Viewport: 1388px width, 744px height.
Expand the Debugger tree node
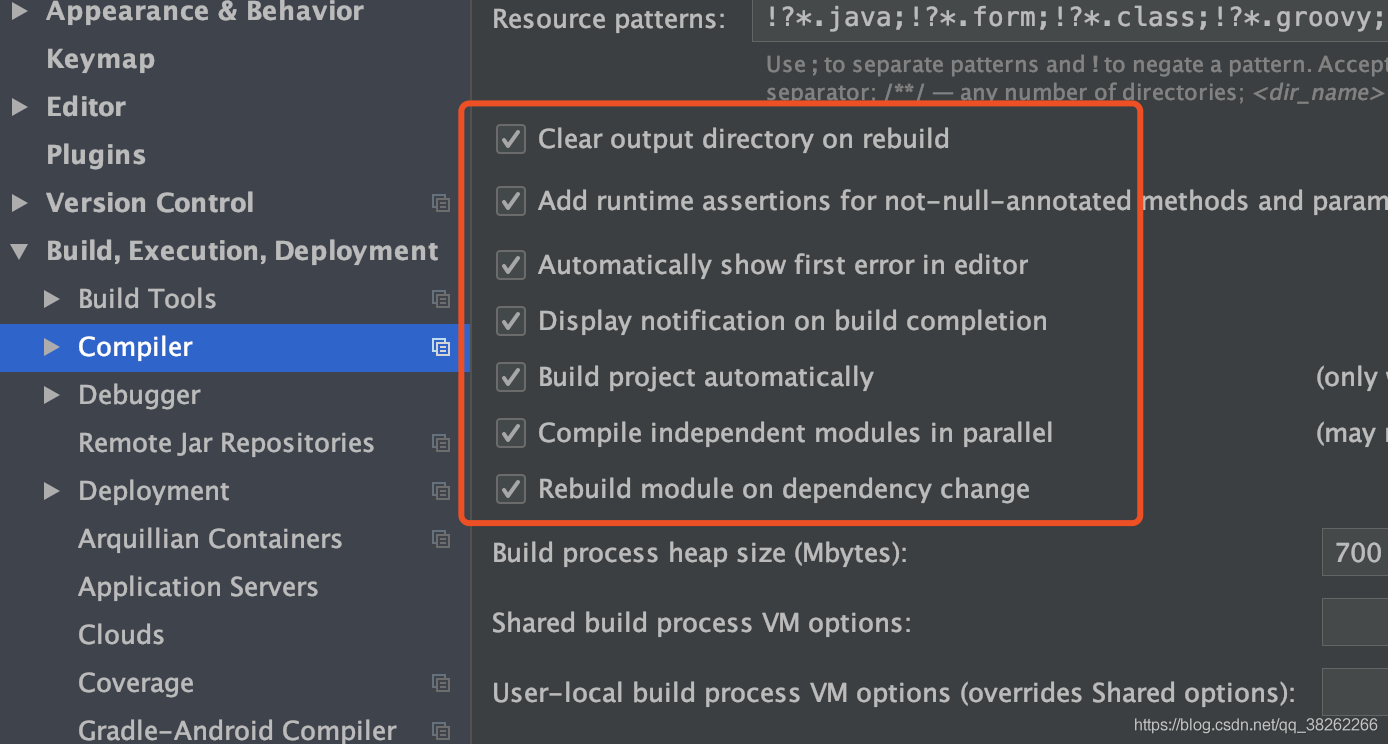[52, 395]
